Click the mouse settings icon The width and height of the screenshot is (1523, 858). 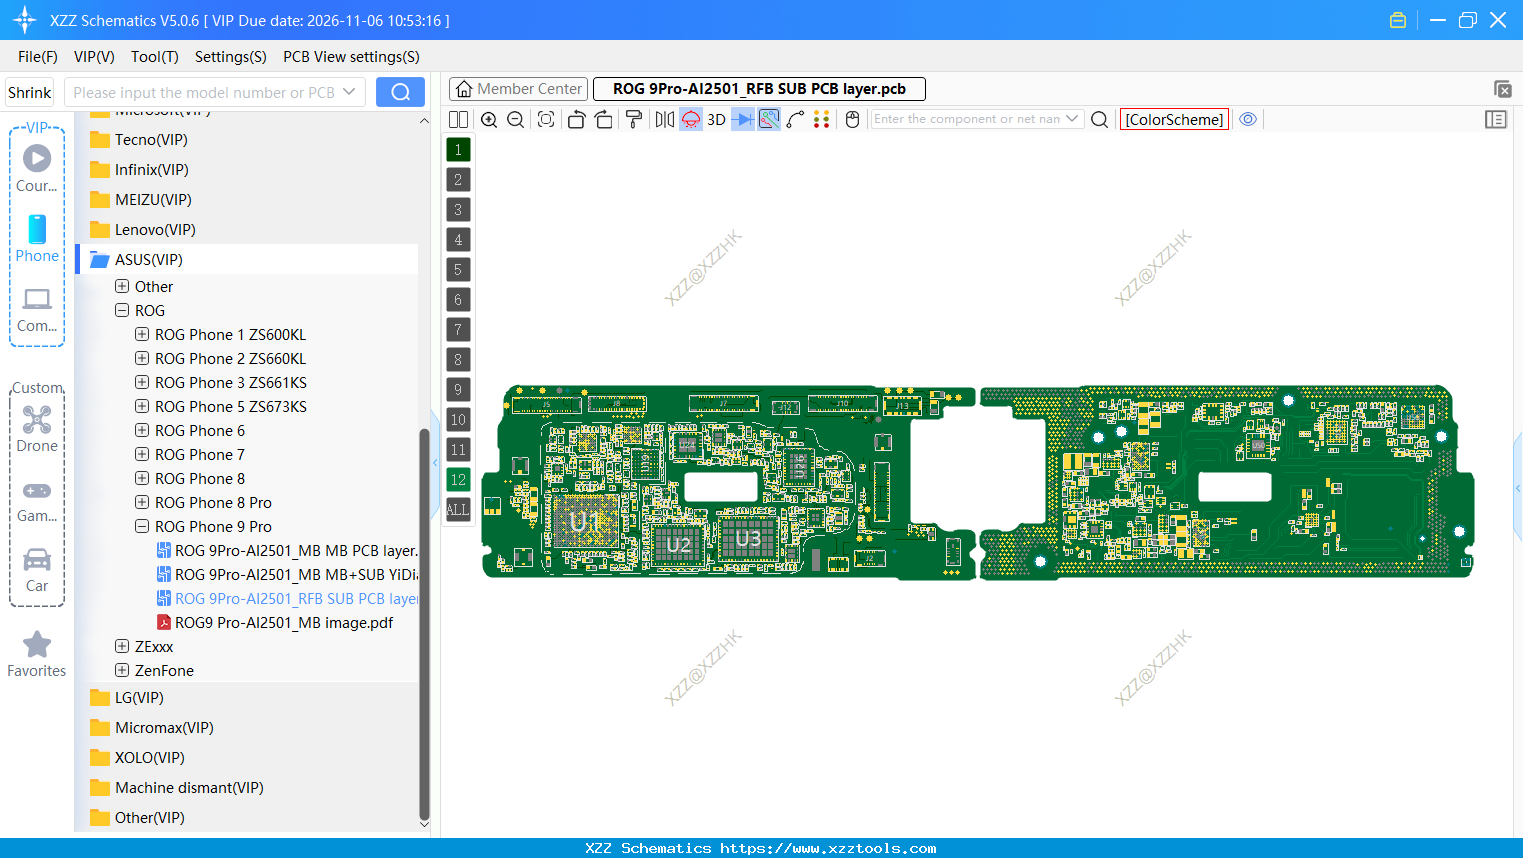point(851,119)
